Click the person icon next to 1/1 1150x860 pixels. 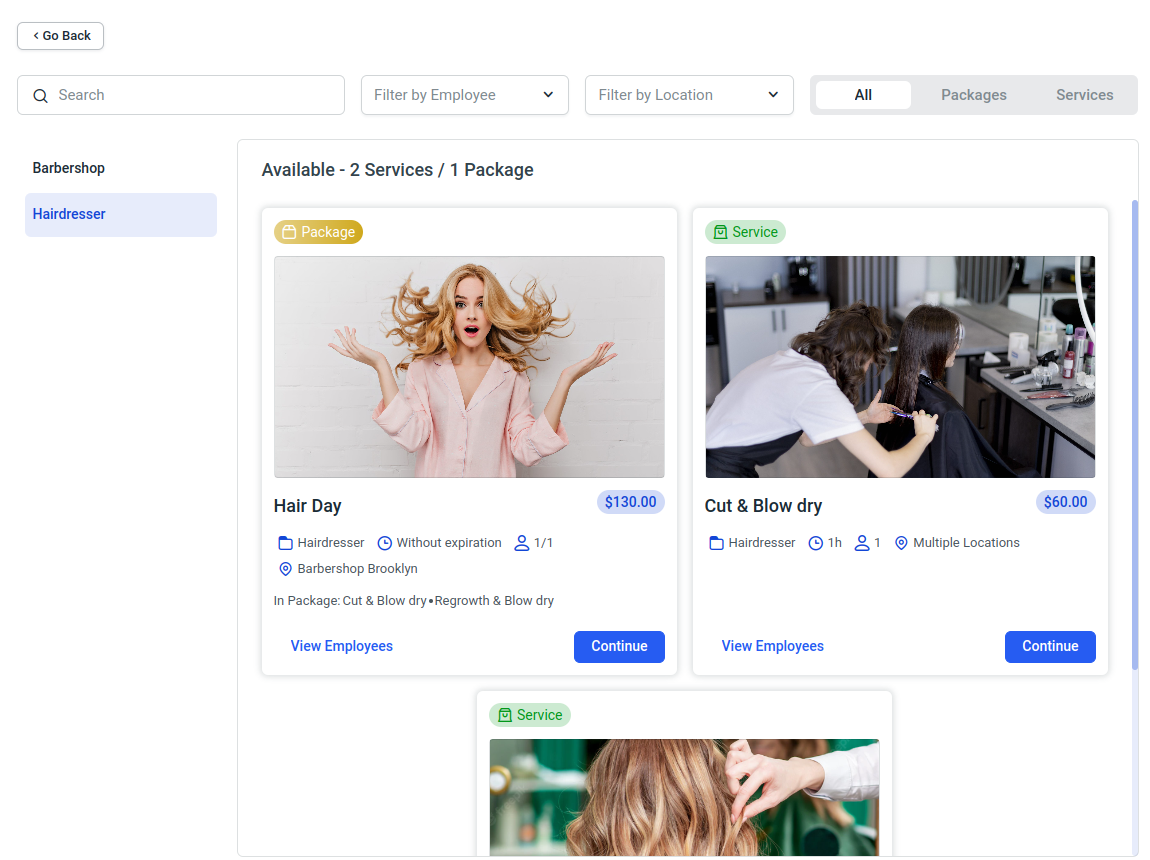point(521,543)
